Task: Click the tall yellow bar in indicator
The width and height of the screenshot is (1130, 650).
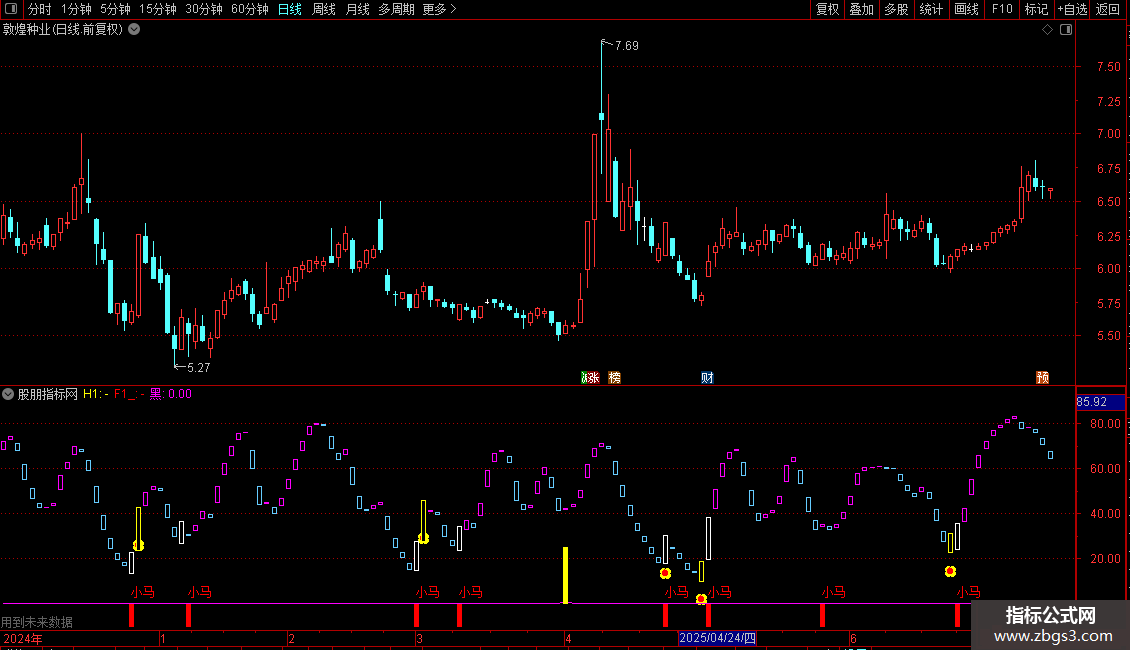Action: pyautogui.click(x=566, y=575)
